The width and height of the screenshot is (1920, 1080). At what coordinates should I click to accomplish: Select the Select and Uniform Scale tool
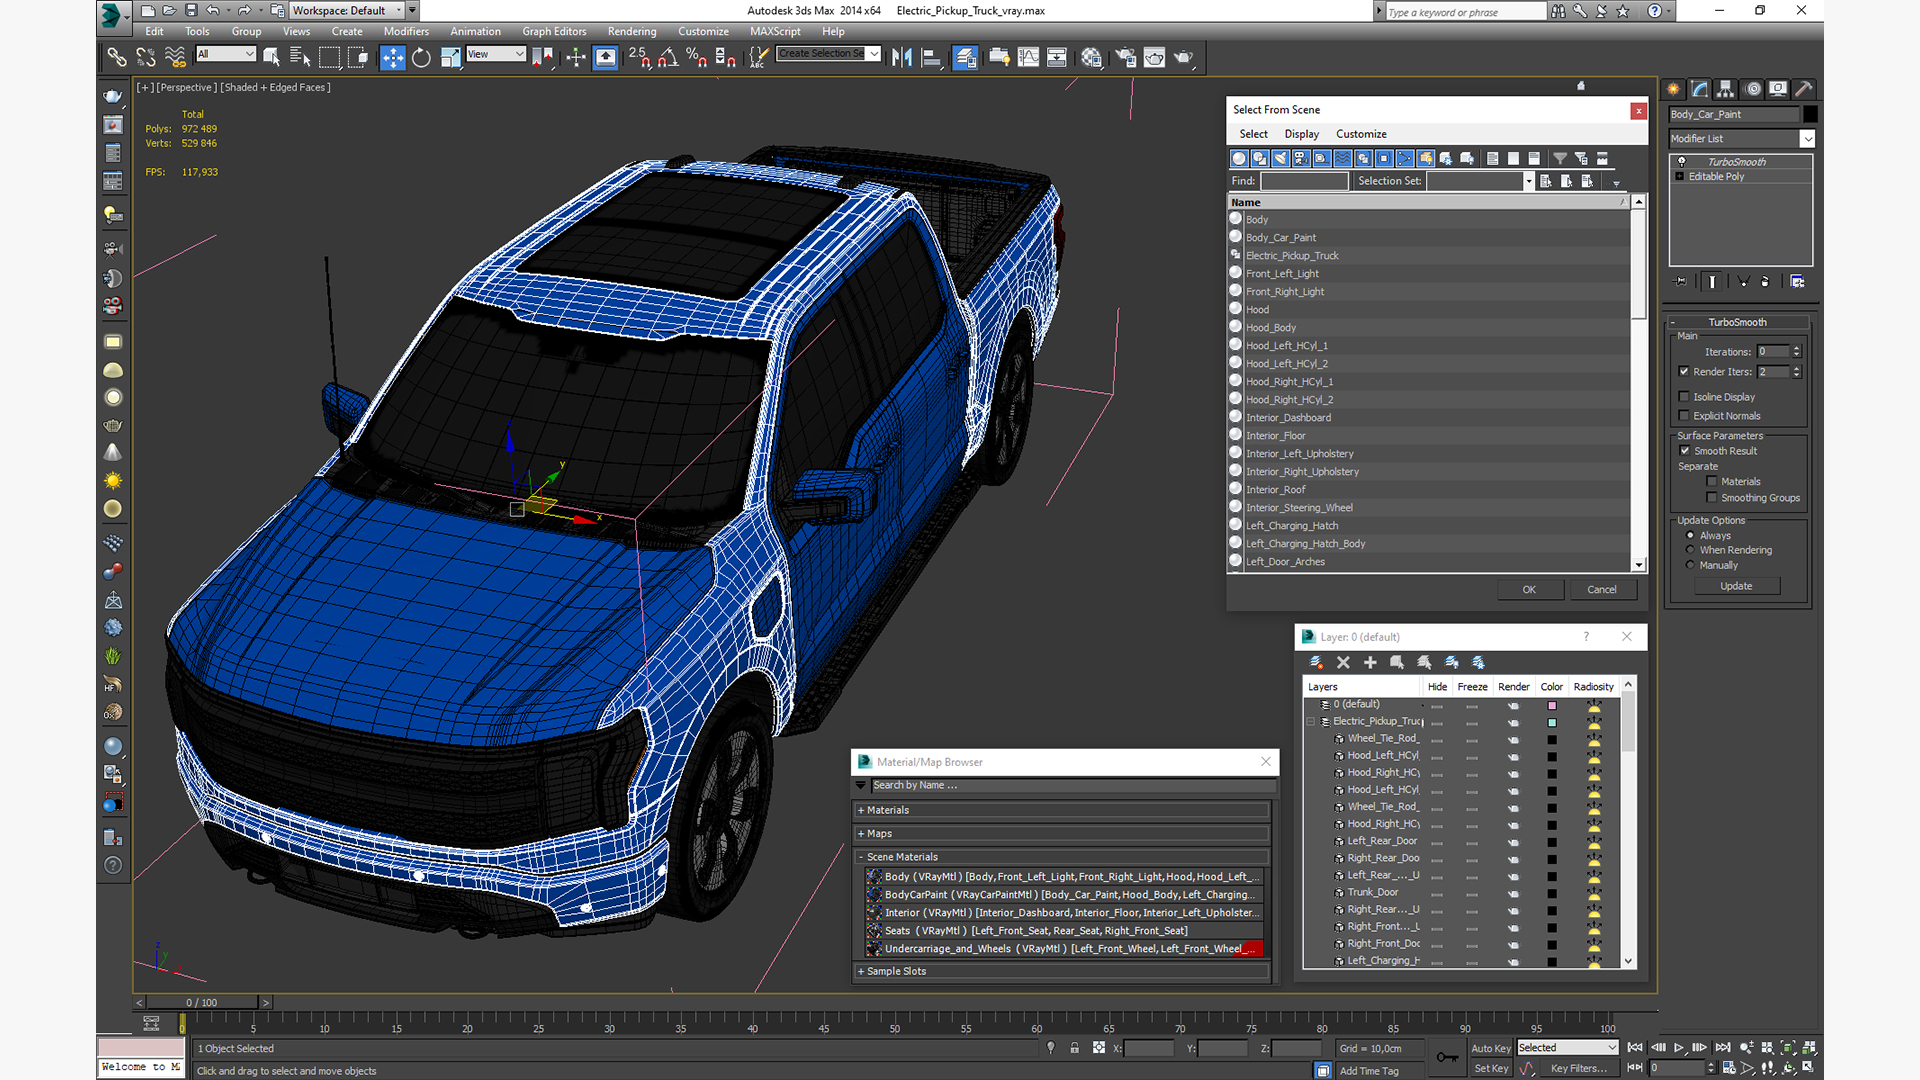450,57
